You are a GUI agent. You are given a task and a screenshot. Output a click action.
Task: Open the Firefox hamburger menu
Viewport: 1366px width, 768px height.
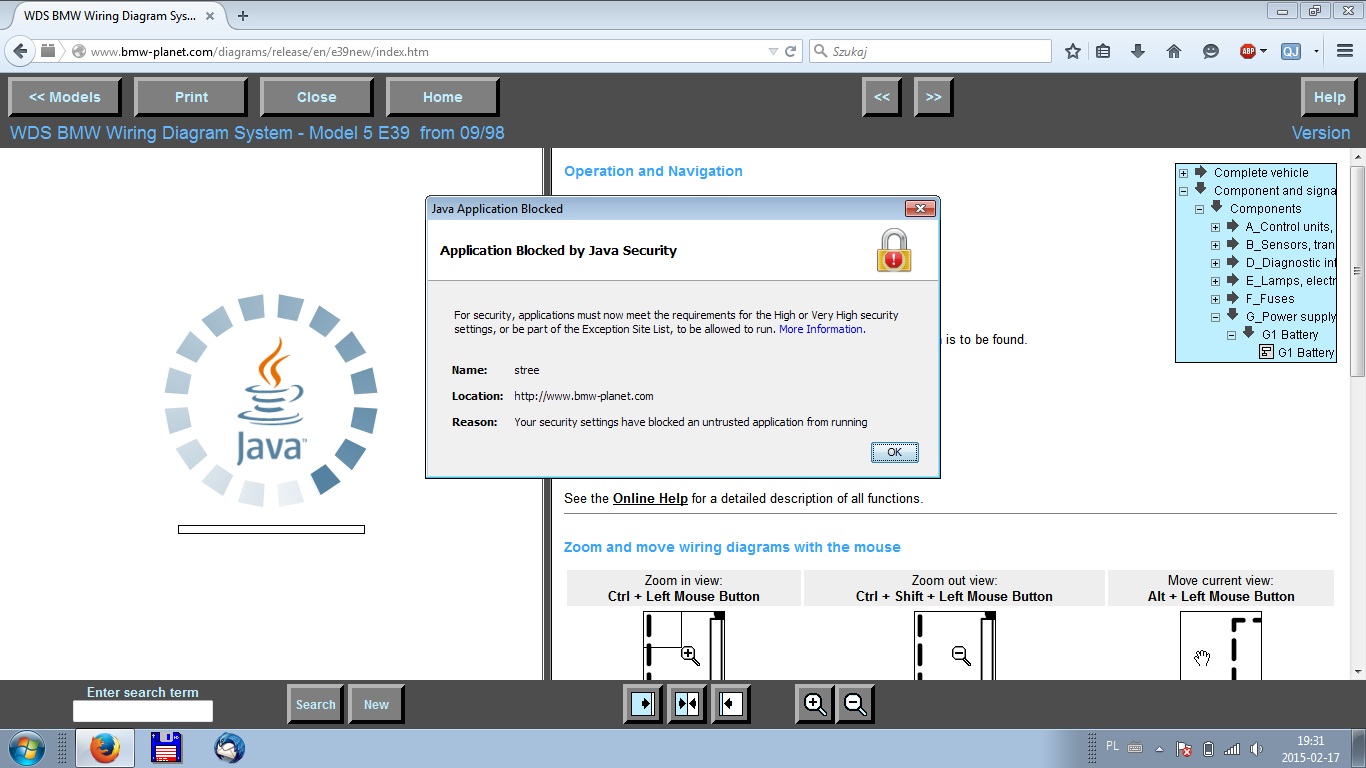[1345, 51]
